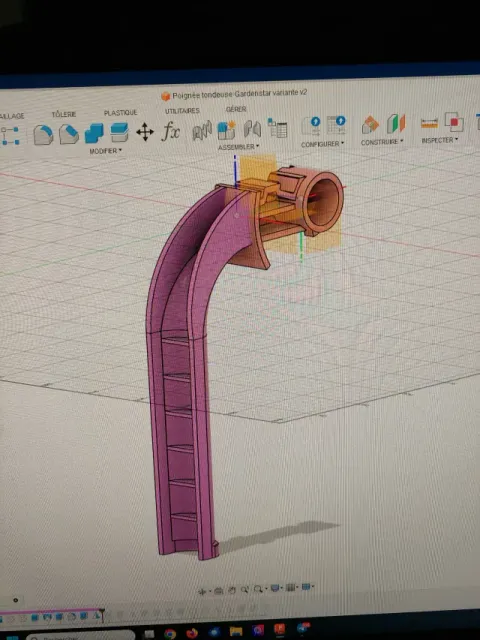Click the Zoom Window/Fit magnifier icon
This screenshot has height=640, width=480.
[x=258, y=589]
